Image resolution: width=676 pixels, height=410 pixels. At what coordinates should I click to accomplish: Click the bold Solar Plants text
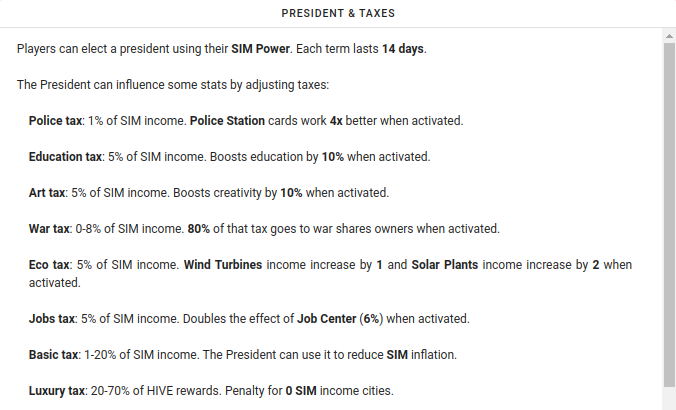point(444,265)
